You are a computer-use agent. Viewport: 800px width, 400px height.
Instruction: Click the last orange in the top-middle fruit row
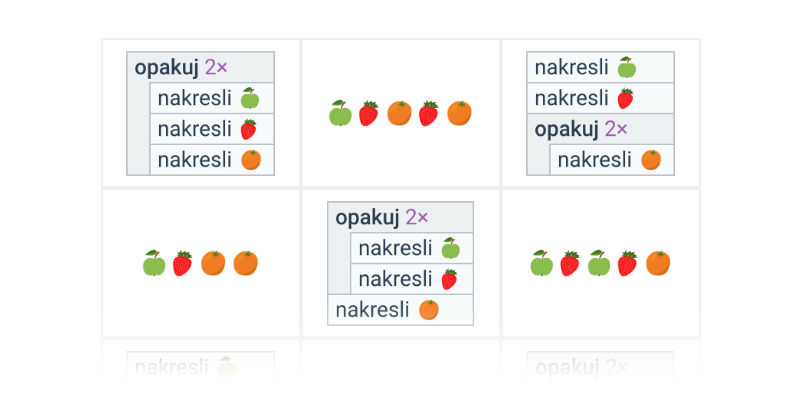coord(459,113)
